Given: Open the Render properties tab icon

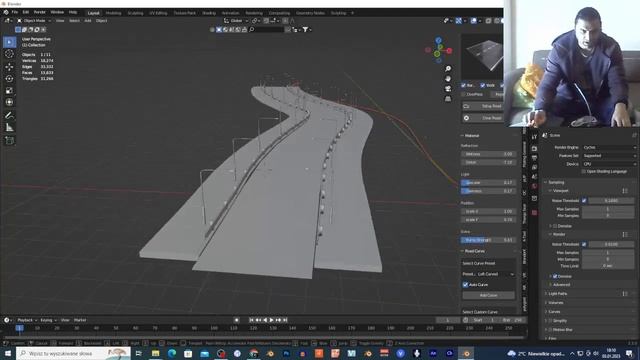Looking at the screenshot, I should (x=534, y=149).
